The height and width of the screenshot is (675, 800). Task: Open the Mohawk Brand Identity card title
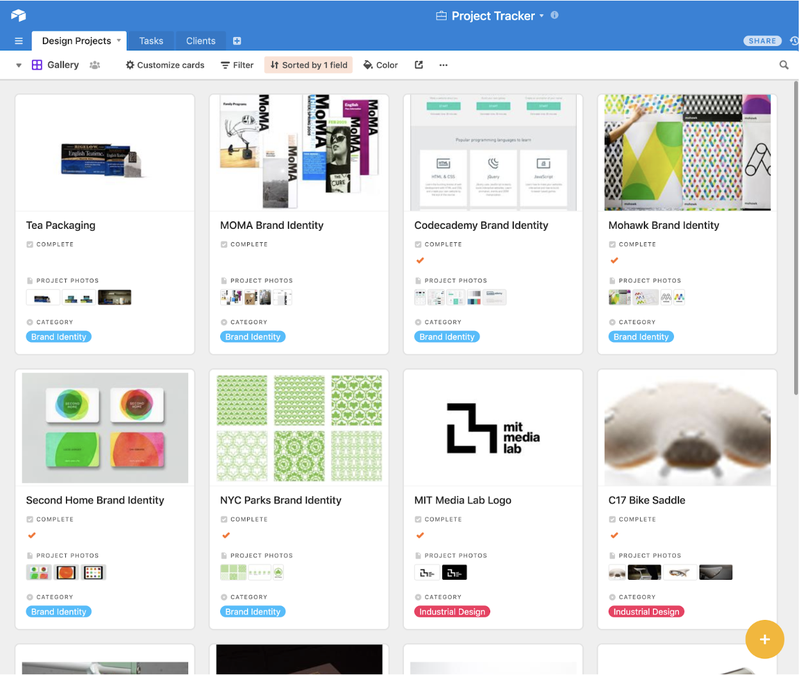663,225
